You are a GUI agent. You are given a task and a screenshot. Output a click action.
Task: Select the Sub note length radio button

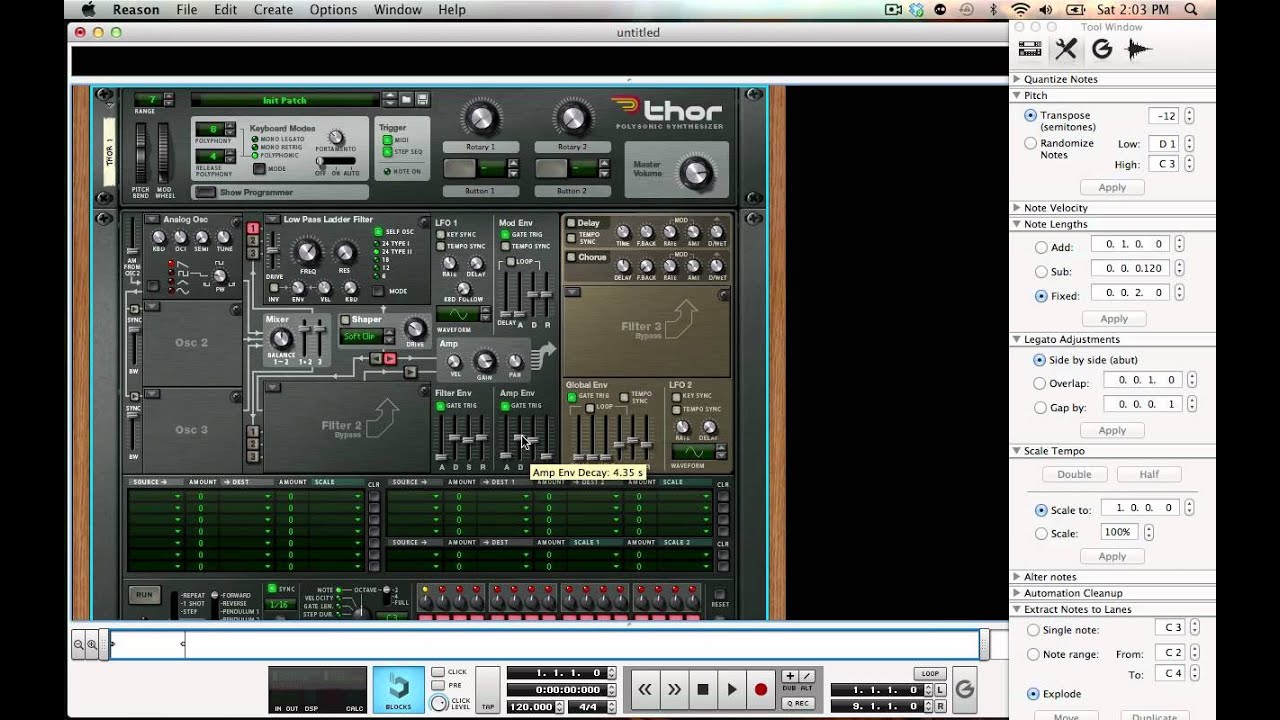1041,272
